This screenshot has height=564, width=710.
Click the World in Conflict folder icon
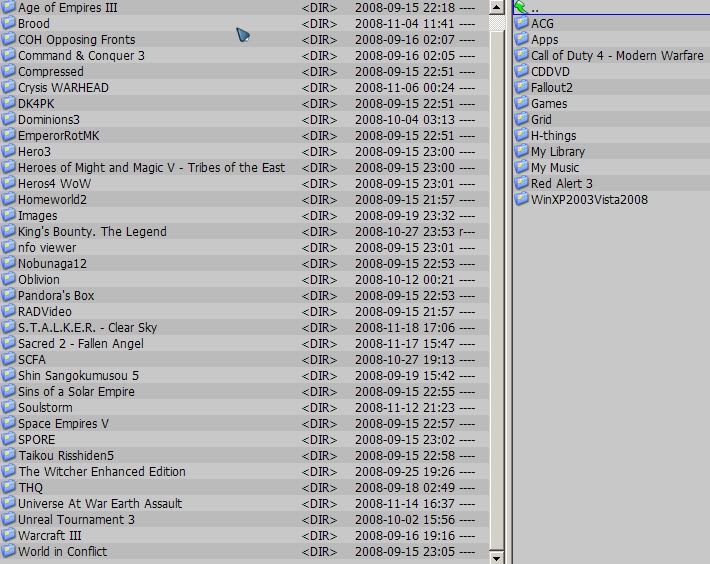pos(8,551)
